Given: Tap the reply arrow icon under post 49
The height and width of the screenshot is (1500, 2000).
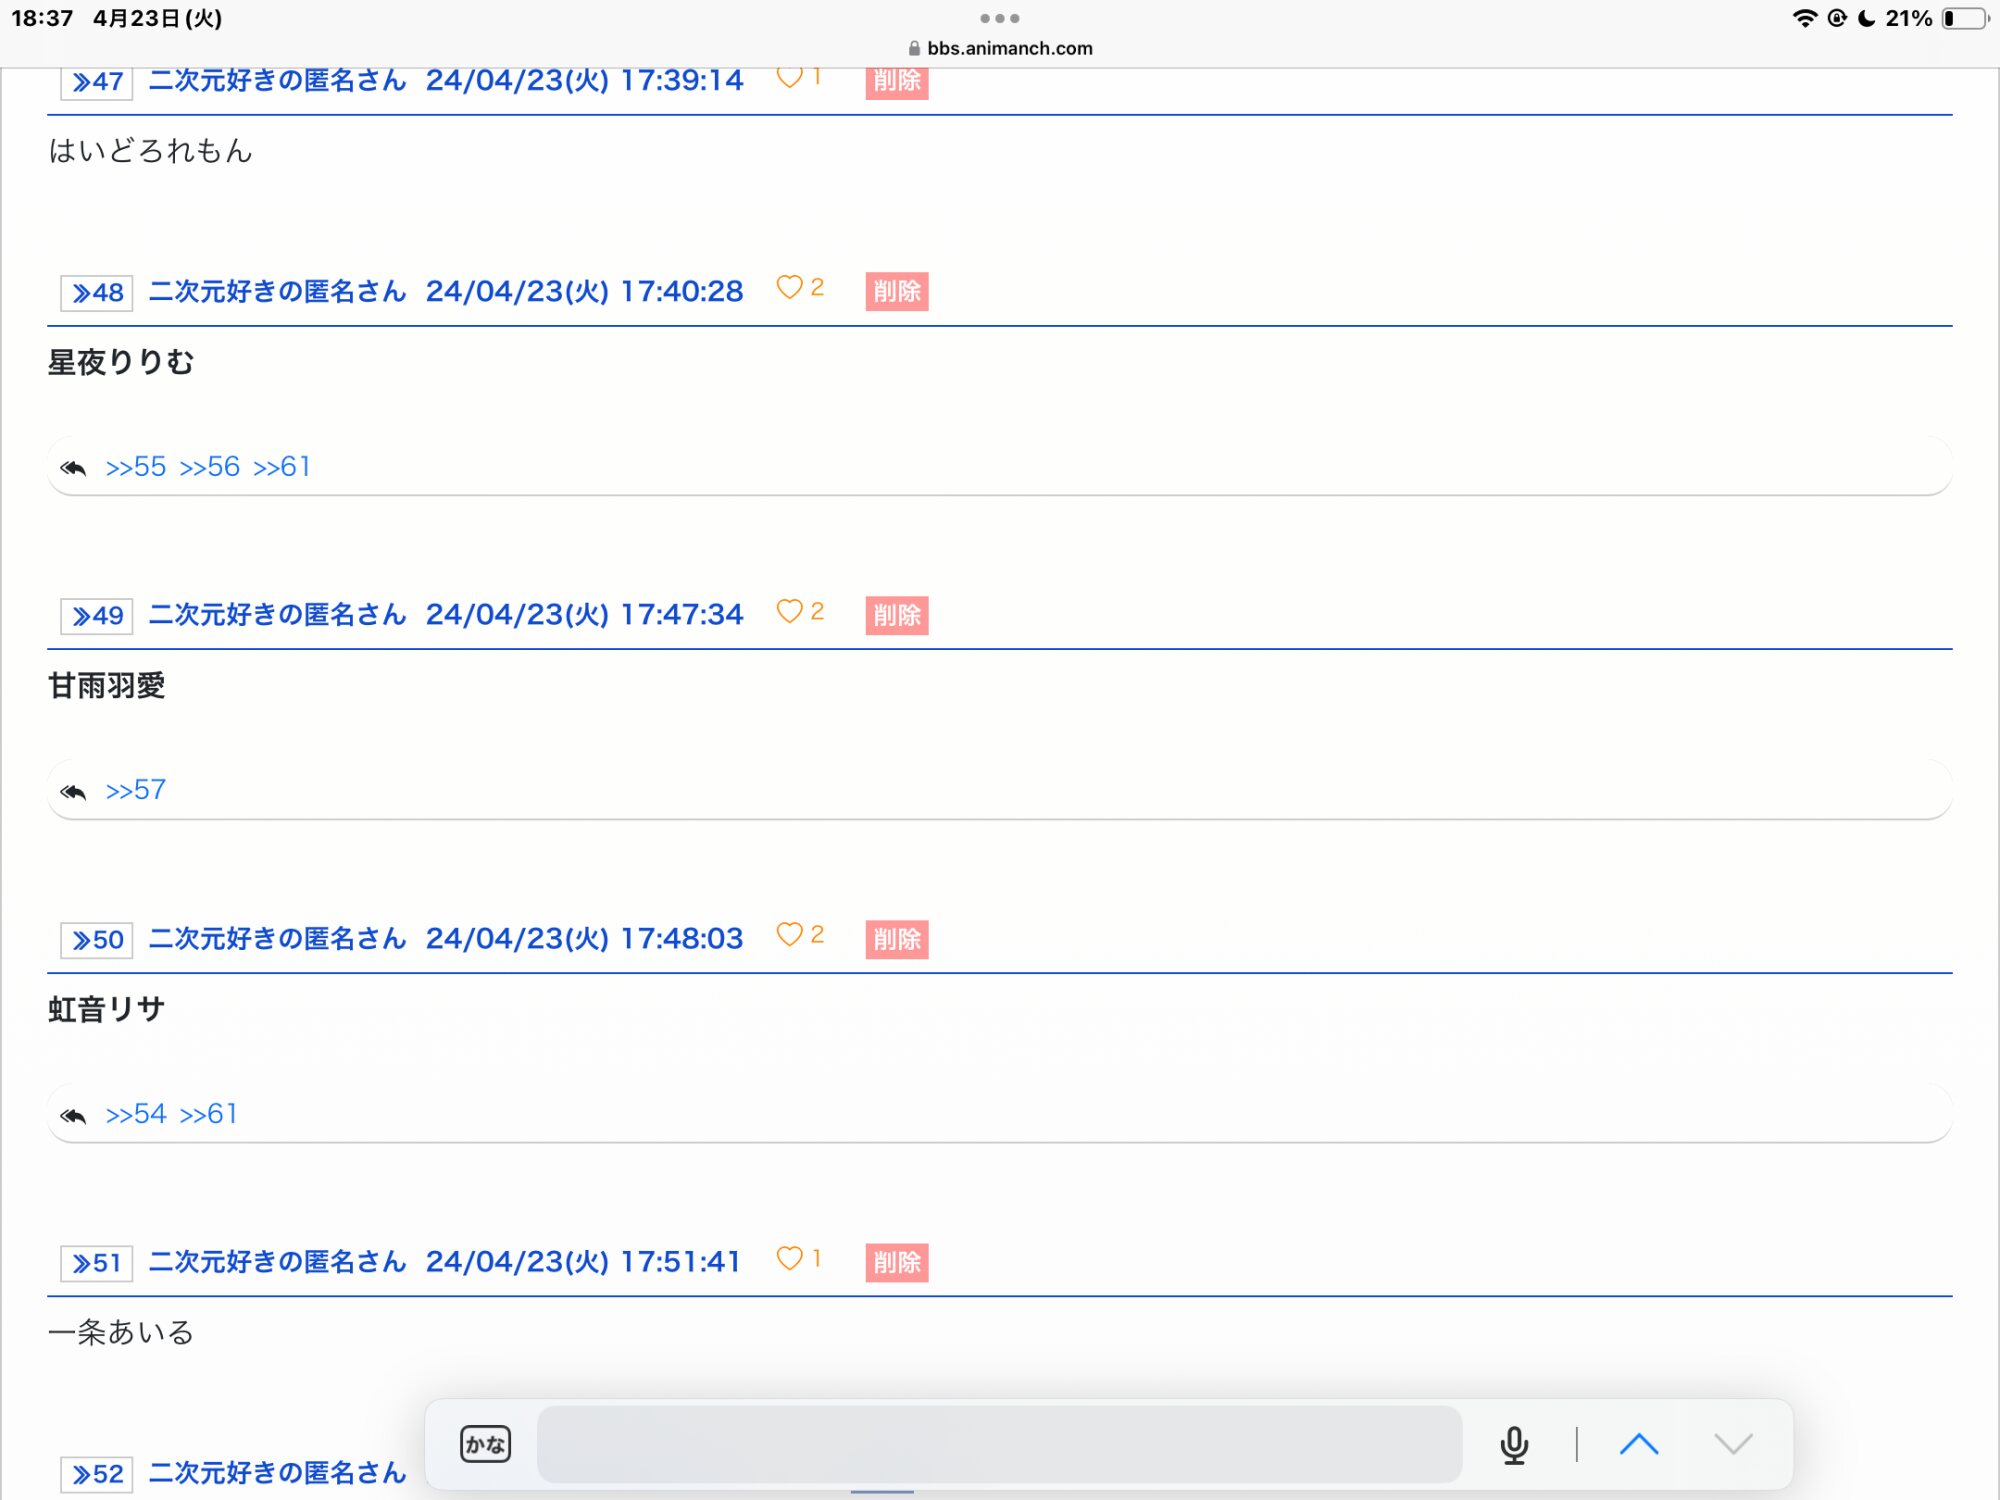Looking at the screenshot, I should (73, 792).
